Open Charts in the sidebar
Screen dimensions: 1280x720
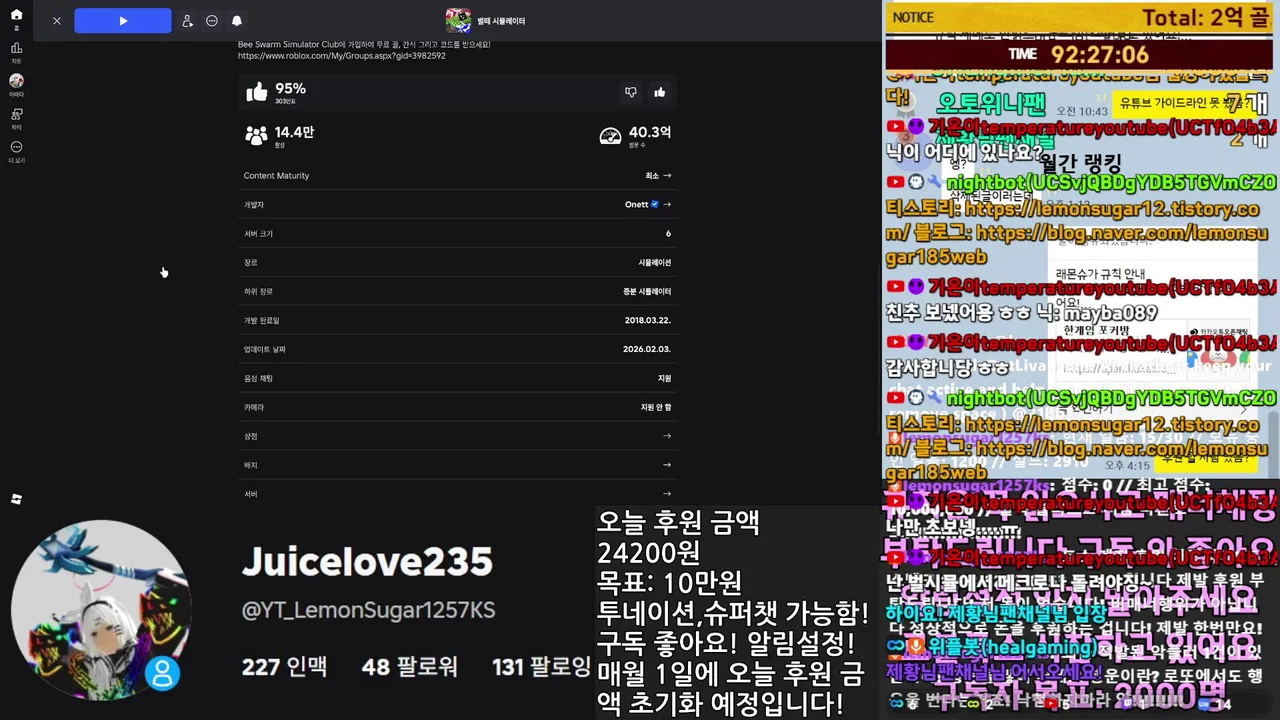(x=16, y=52)
